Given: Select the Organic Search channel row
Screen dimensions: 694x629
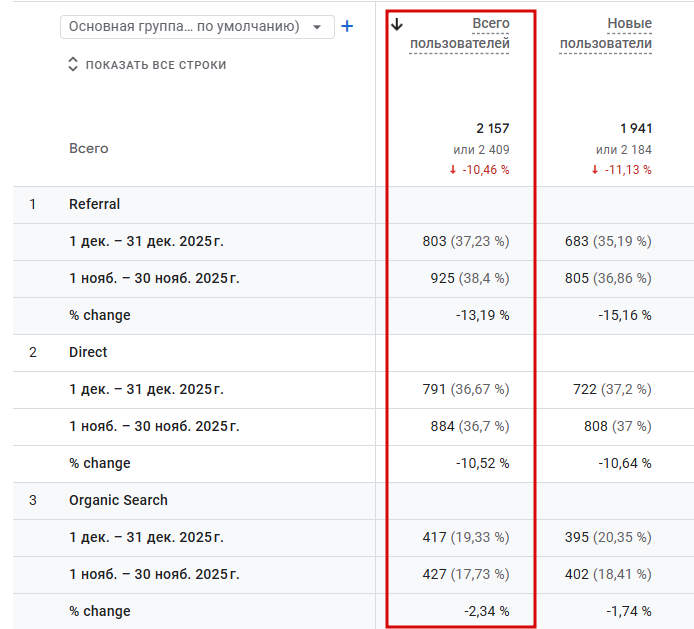Looking at the screenshot, I should 118,500.
